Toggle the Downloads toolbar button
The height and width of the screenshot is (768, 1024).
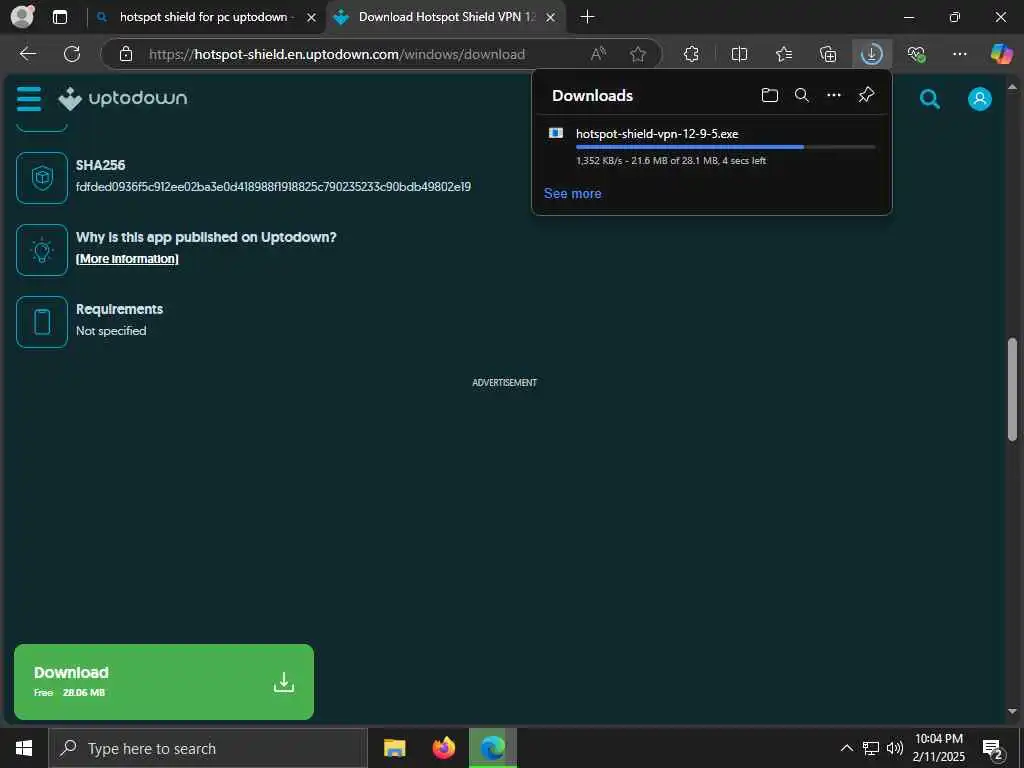coord(872,54)
